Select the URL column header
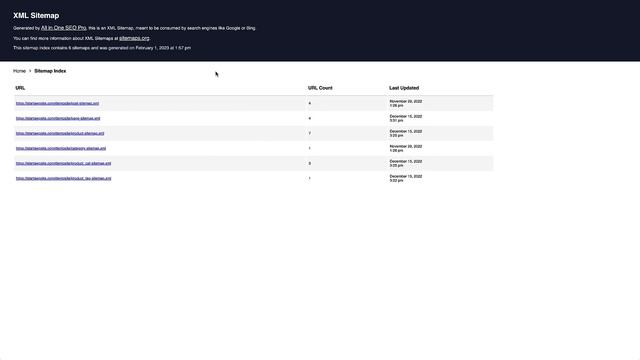Image resolution: width=640 pixels, height=360 pixels. tap(20, 88)
